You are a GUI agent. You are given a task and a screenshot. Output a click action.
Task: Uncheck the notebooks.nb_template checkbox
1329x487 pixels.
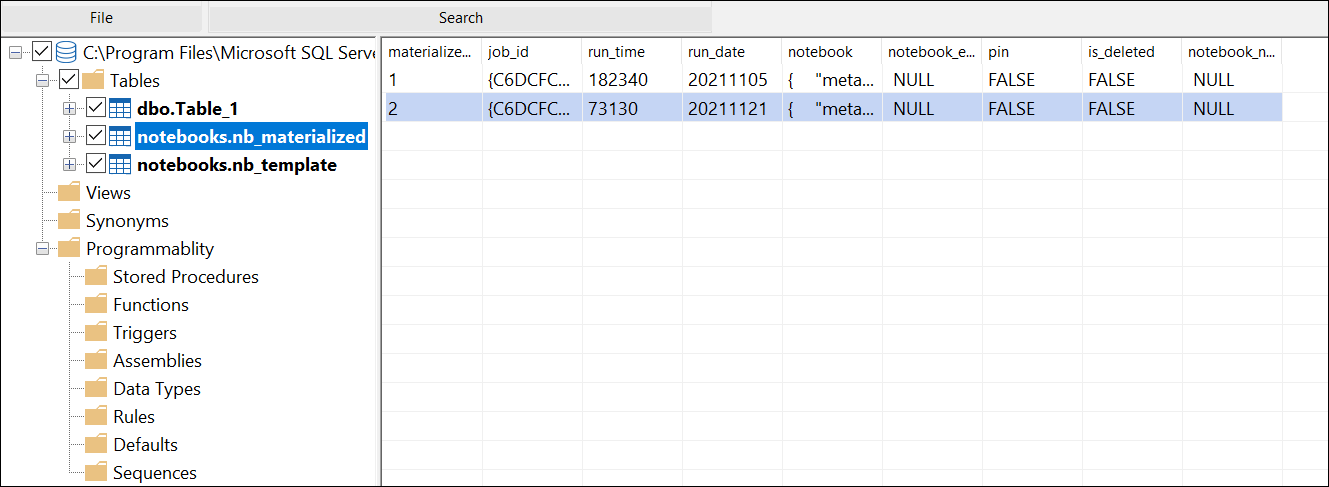click(95, 163)
